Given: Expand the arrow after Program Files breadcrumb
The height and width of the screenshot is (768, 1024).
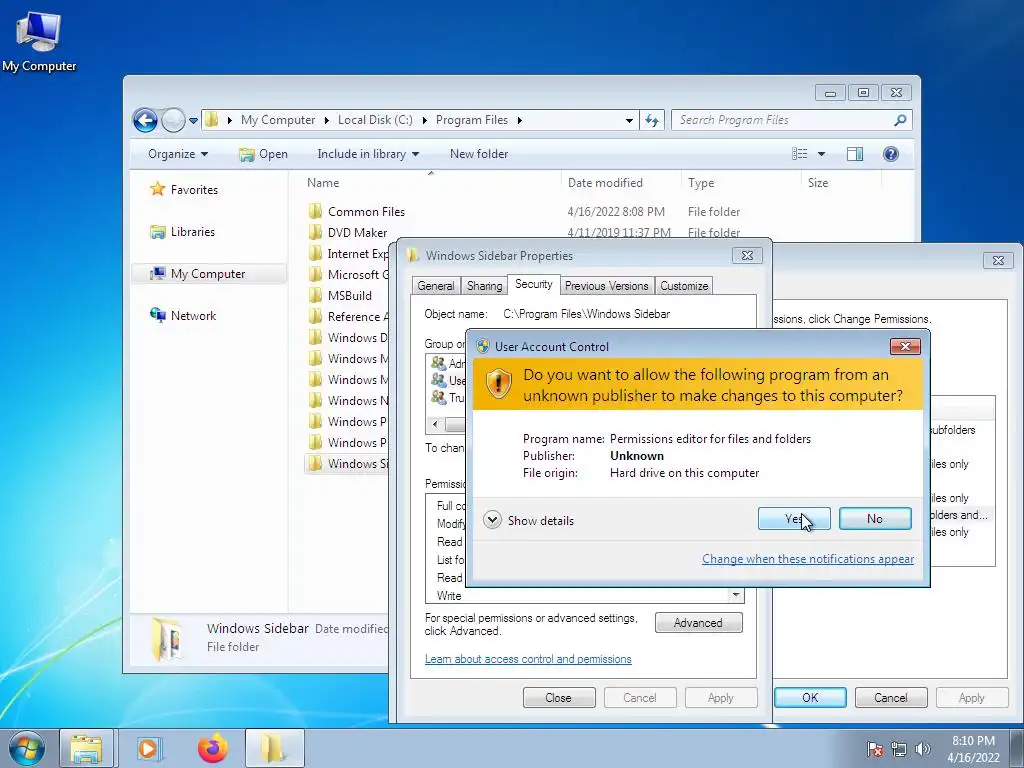Looking at the screenshot, I should 520,120.
